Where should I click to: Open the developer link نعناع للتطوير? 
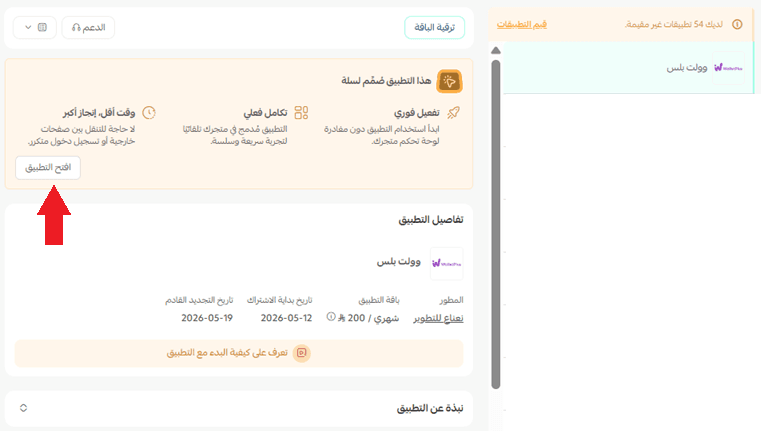438,318
